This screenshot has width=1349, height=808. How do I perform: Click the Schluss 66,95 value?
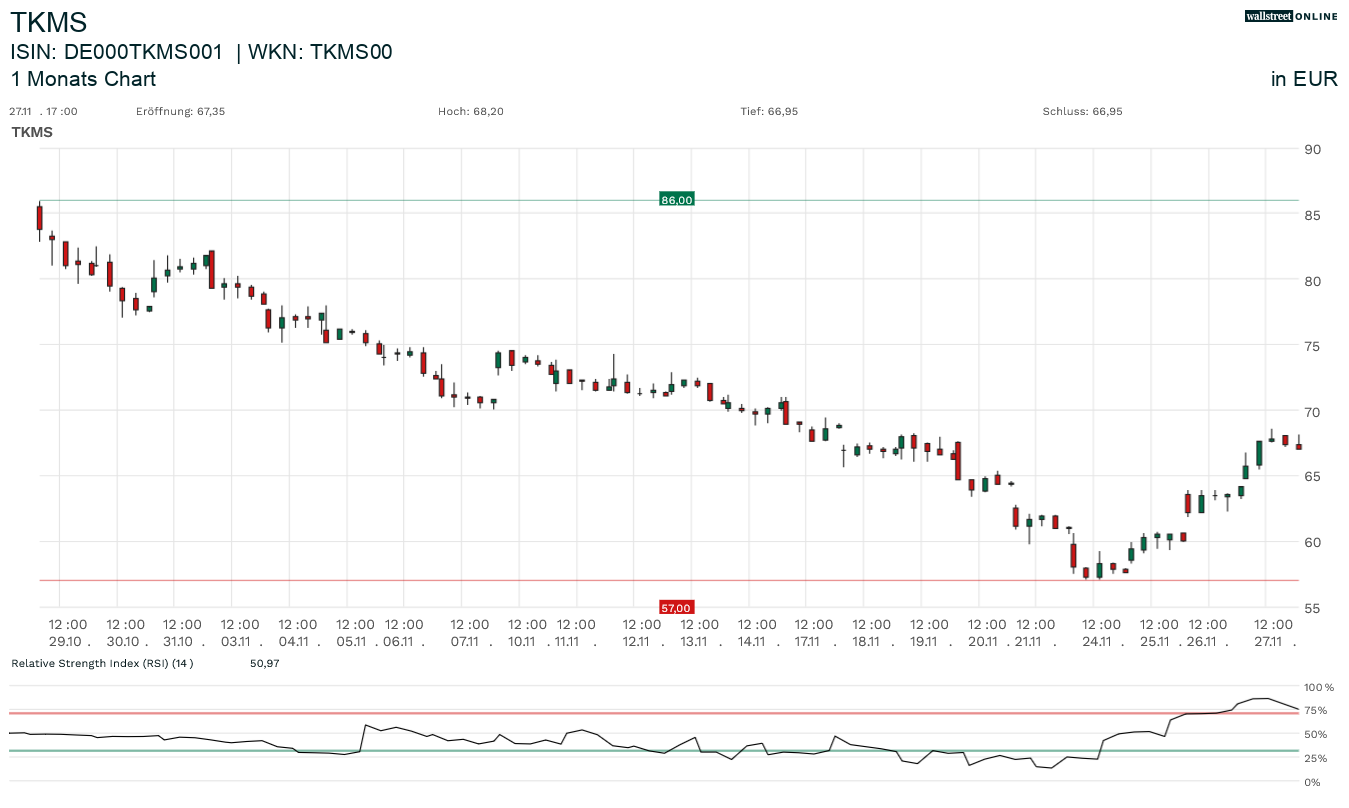point(1082,111)
